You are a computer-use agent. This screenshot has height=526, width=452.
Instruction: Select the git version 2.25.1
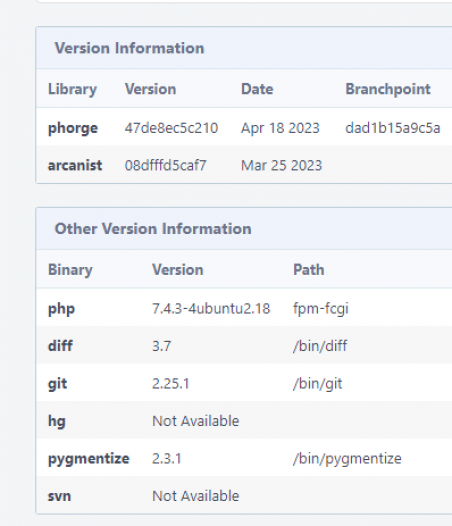[171, 383]
